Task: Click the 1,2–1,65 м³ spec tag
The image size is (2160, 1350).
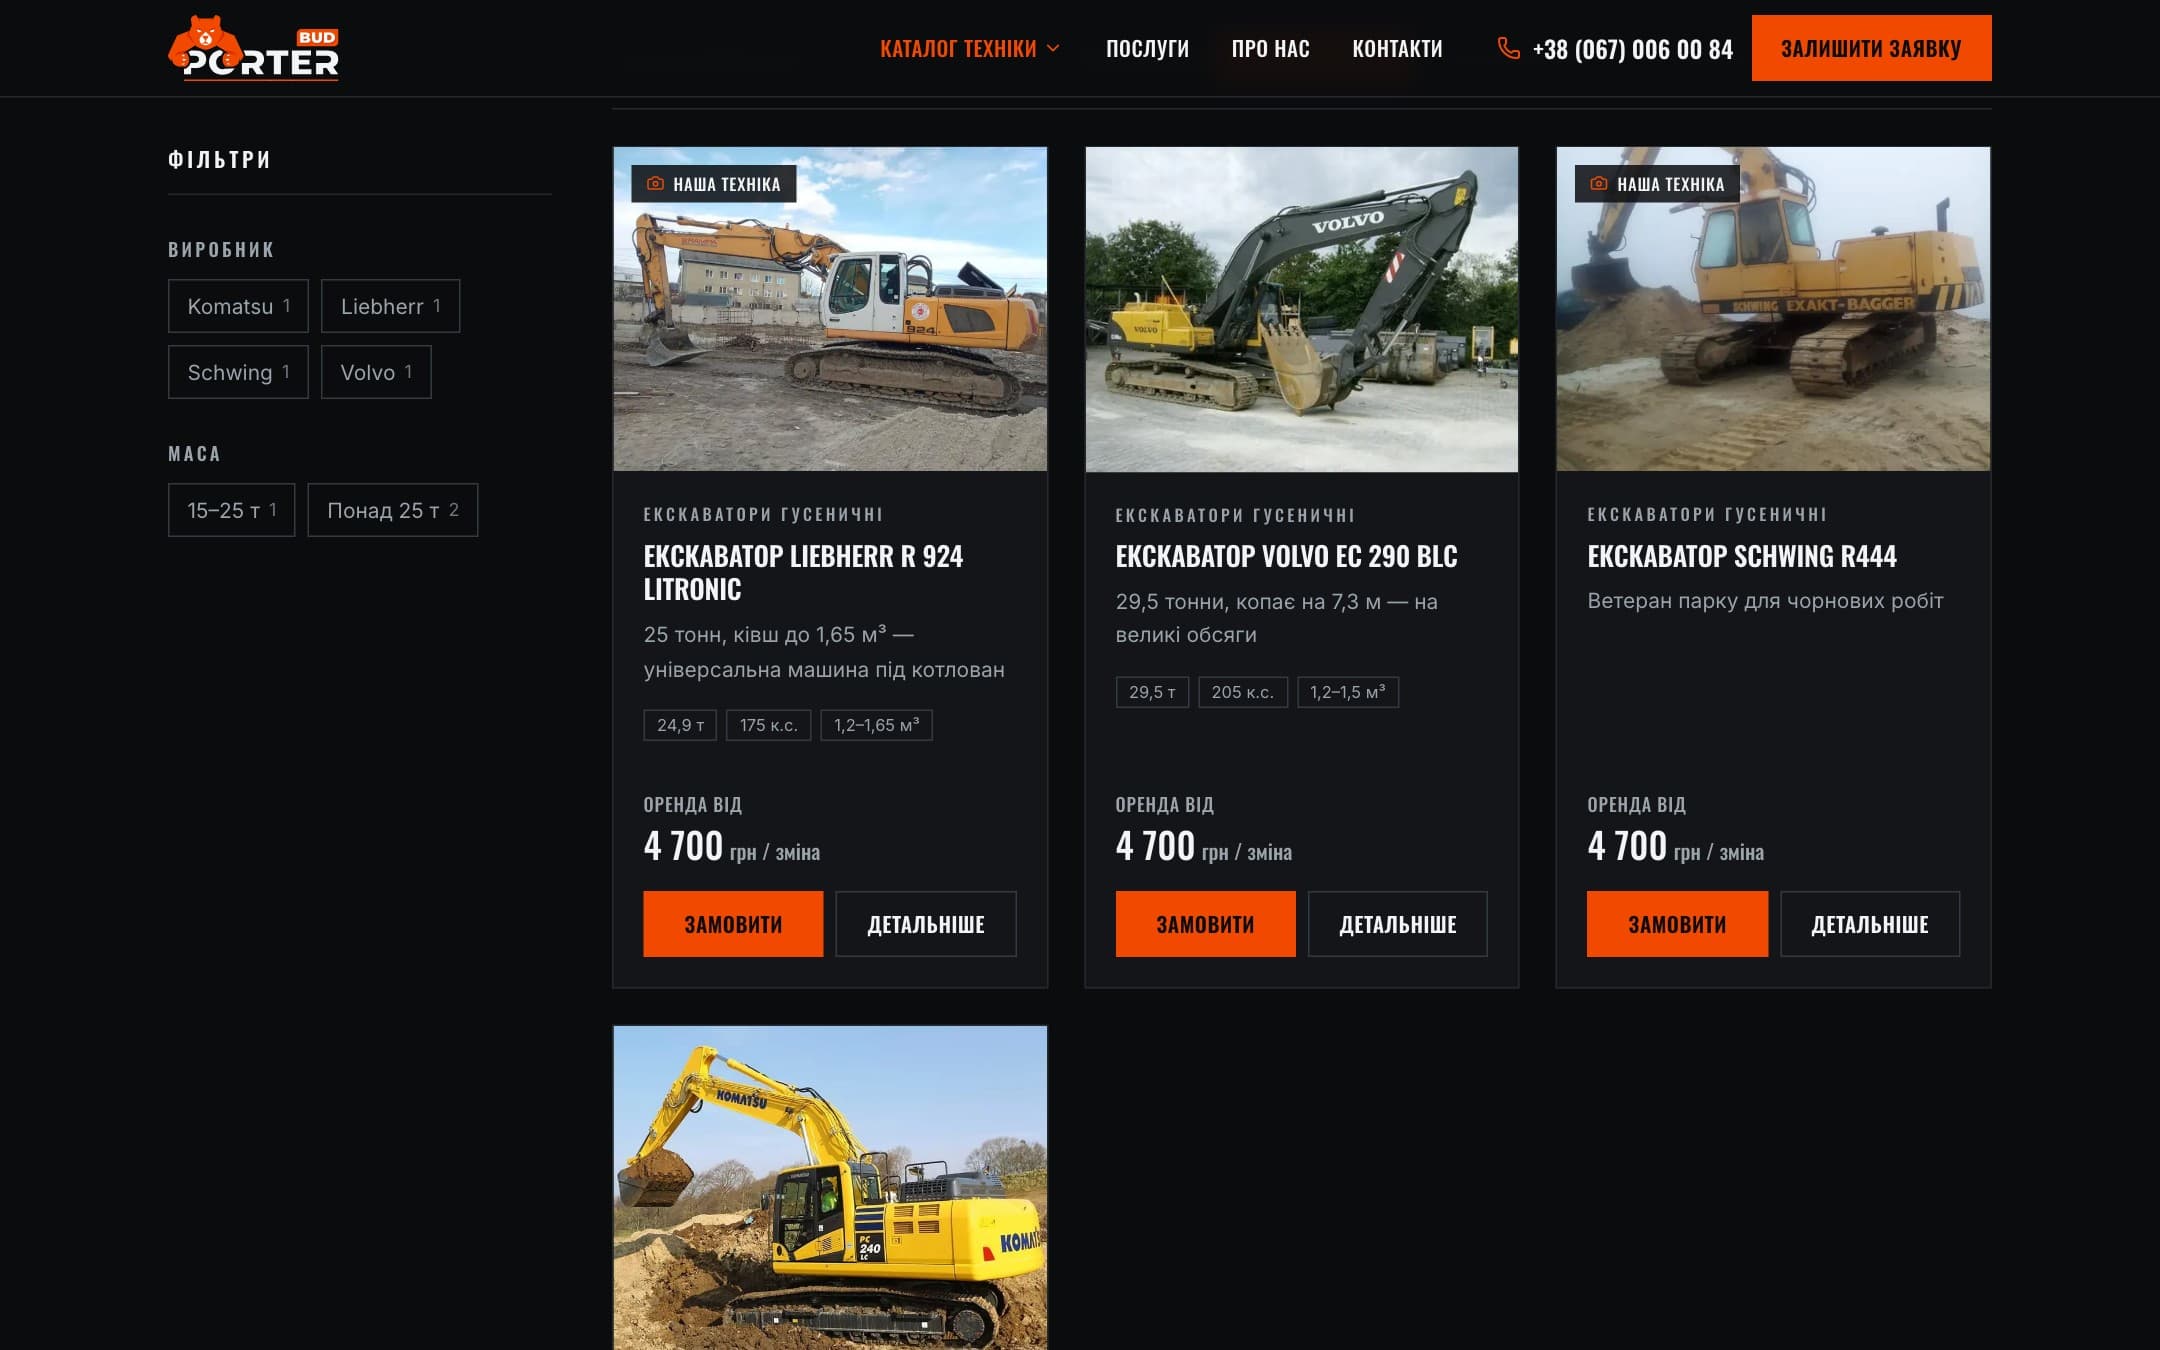Action: tap(876, 725)
